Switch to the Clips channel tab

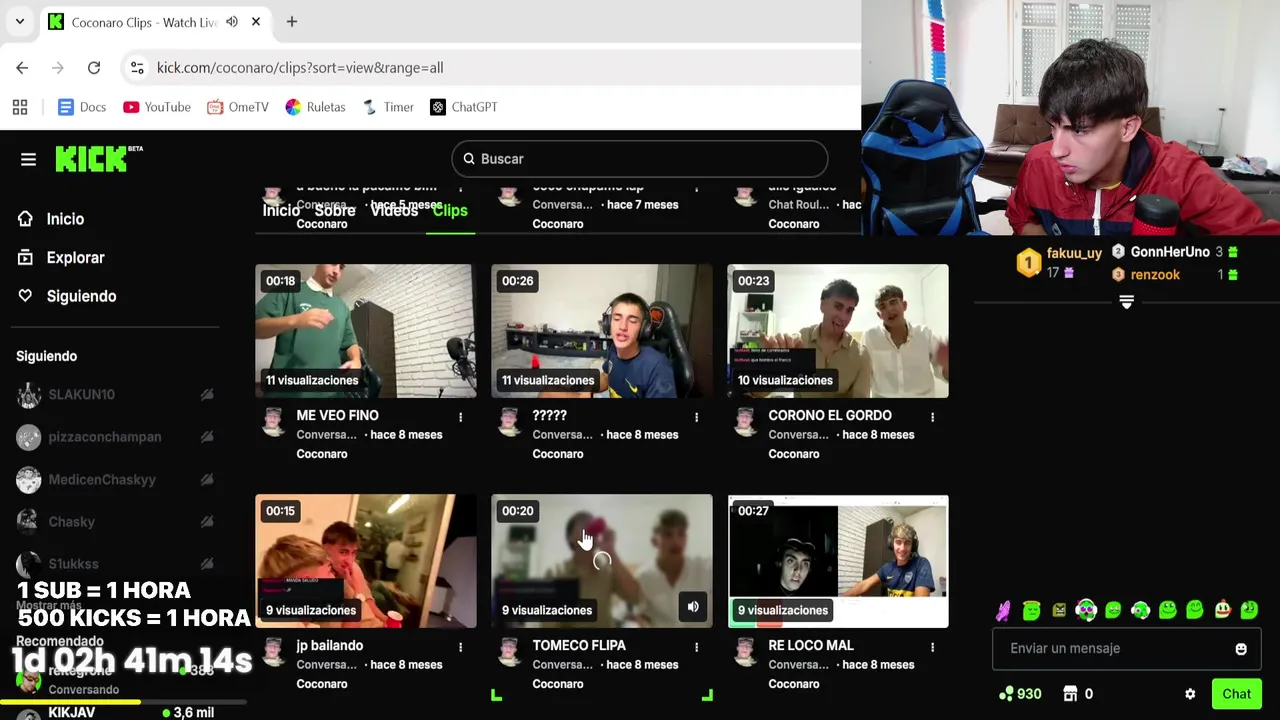click(x=450, y=211)
